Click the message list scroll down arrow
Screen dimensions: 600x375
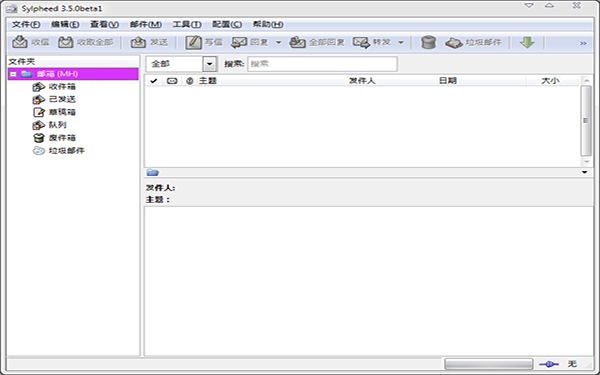click(586, 161)
